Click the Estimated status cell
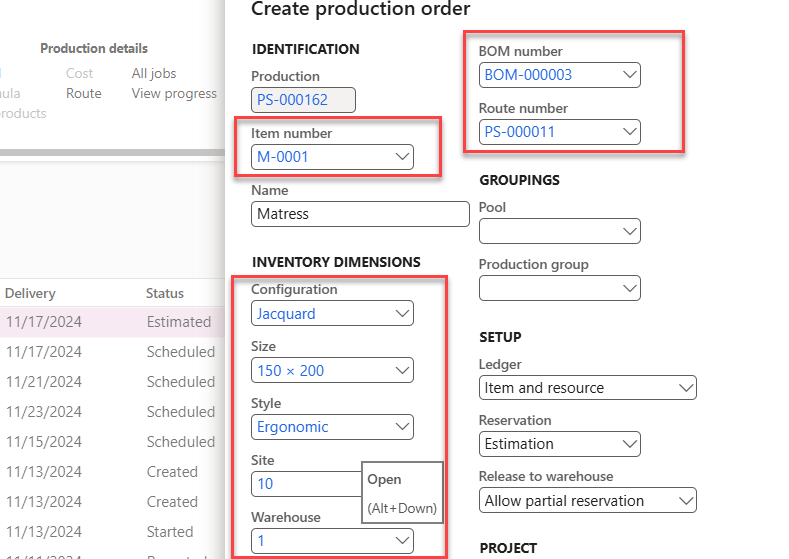789x559 pixels. click(x=179, y=322)
